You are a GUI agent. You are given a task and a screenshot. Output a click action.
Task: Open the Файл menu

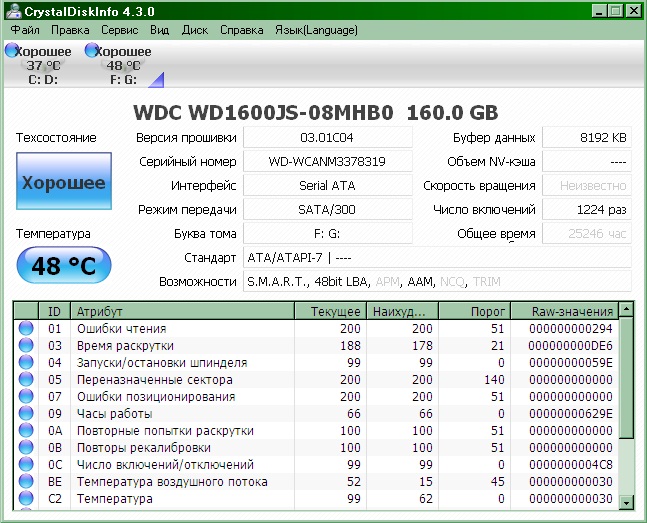tap(25, 30)
